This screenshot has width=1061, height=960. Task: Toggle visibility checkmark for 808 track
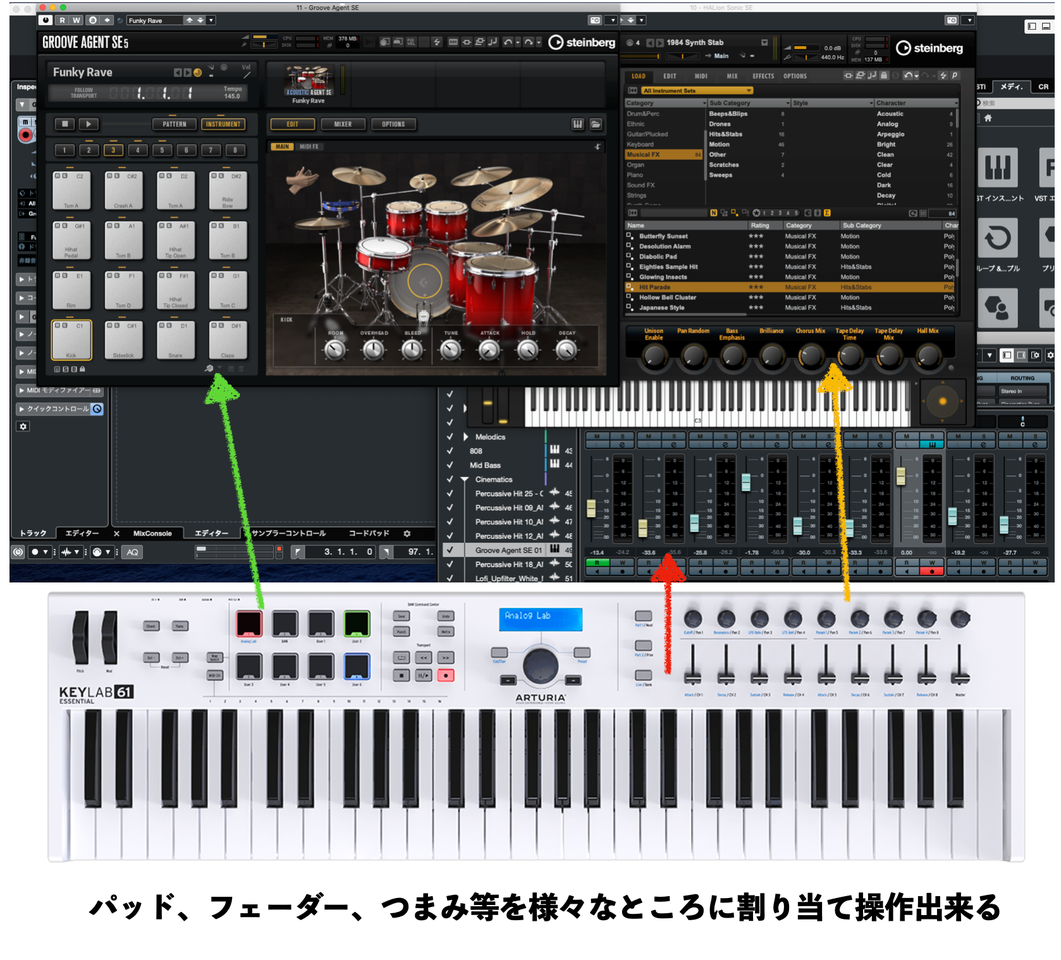pos(449,451)
